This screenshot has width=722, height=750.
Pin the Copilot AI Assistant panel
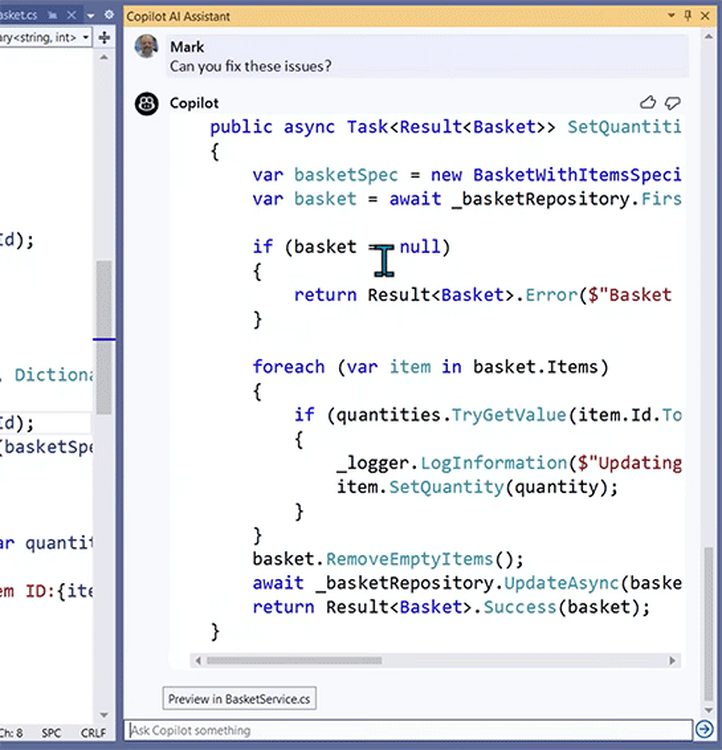coord(688,15)
